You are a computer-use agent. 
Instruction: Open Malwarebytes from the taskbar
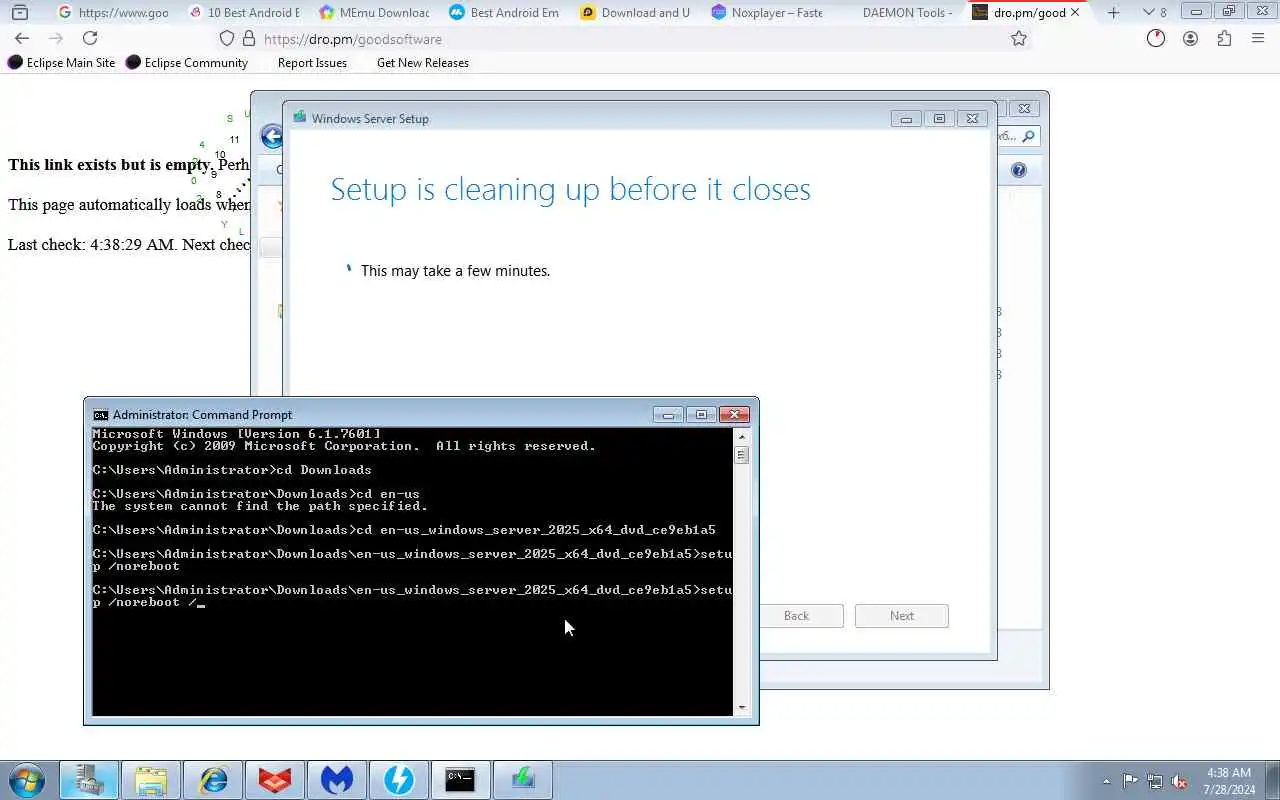(337, 780)
